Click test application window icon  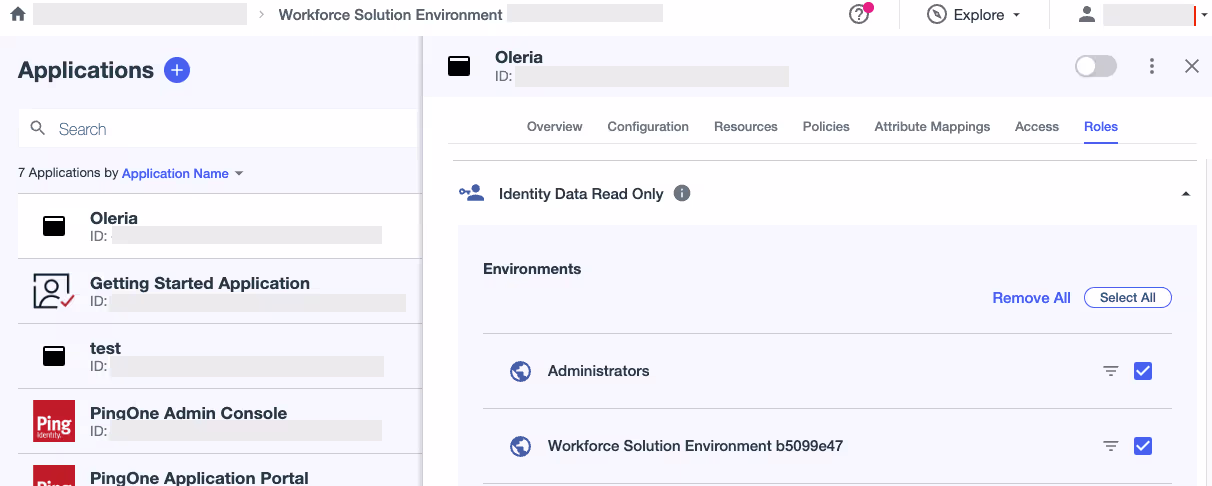[54, 356]
